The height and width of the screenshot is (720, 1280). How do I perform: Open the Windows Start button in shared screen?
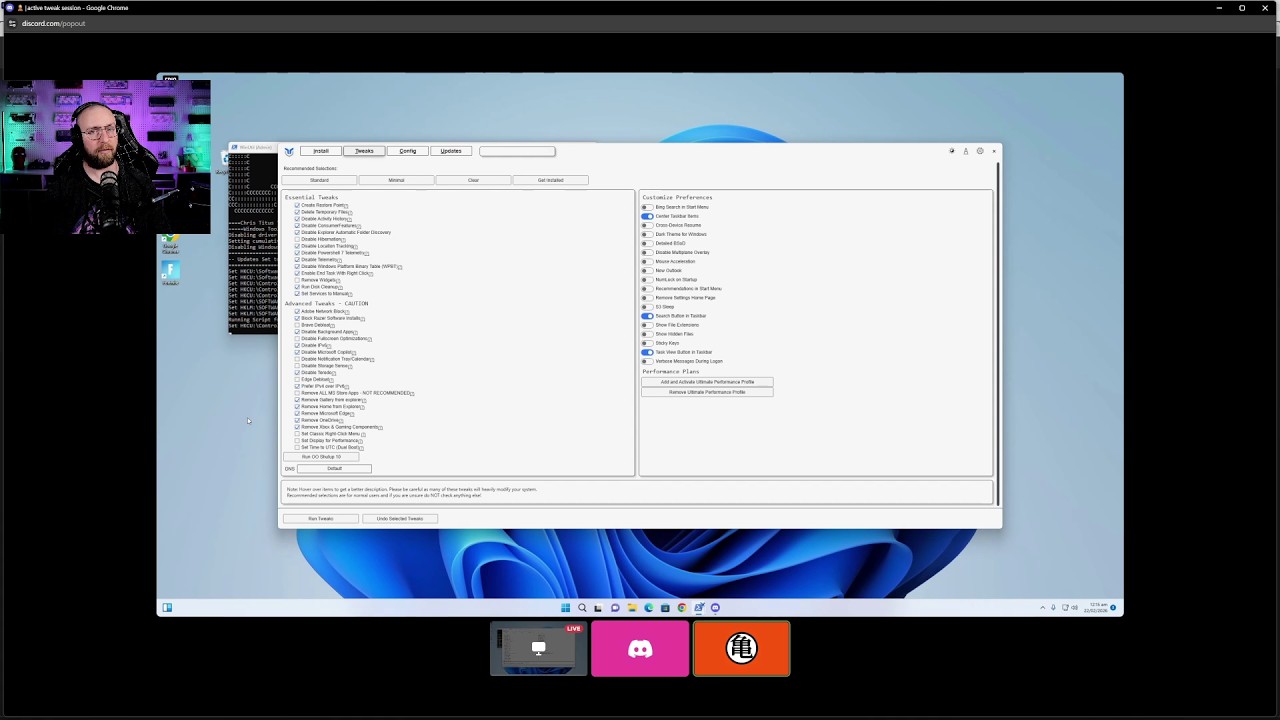coord(565,607)
